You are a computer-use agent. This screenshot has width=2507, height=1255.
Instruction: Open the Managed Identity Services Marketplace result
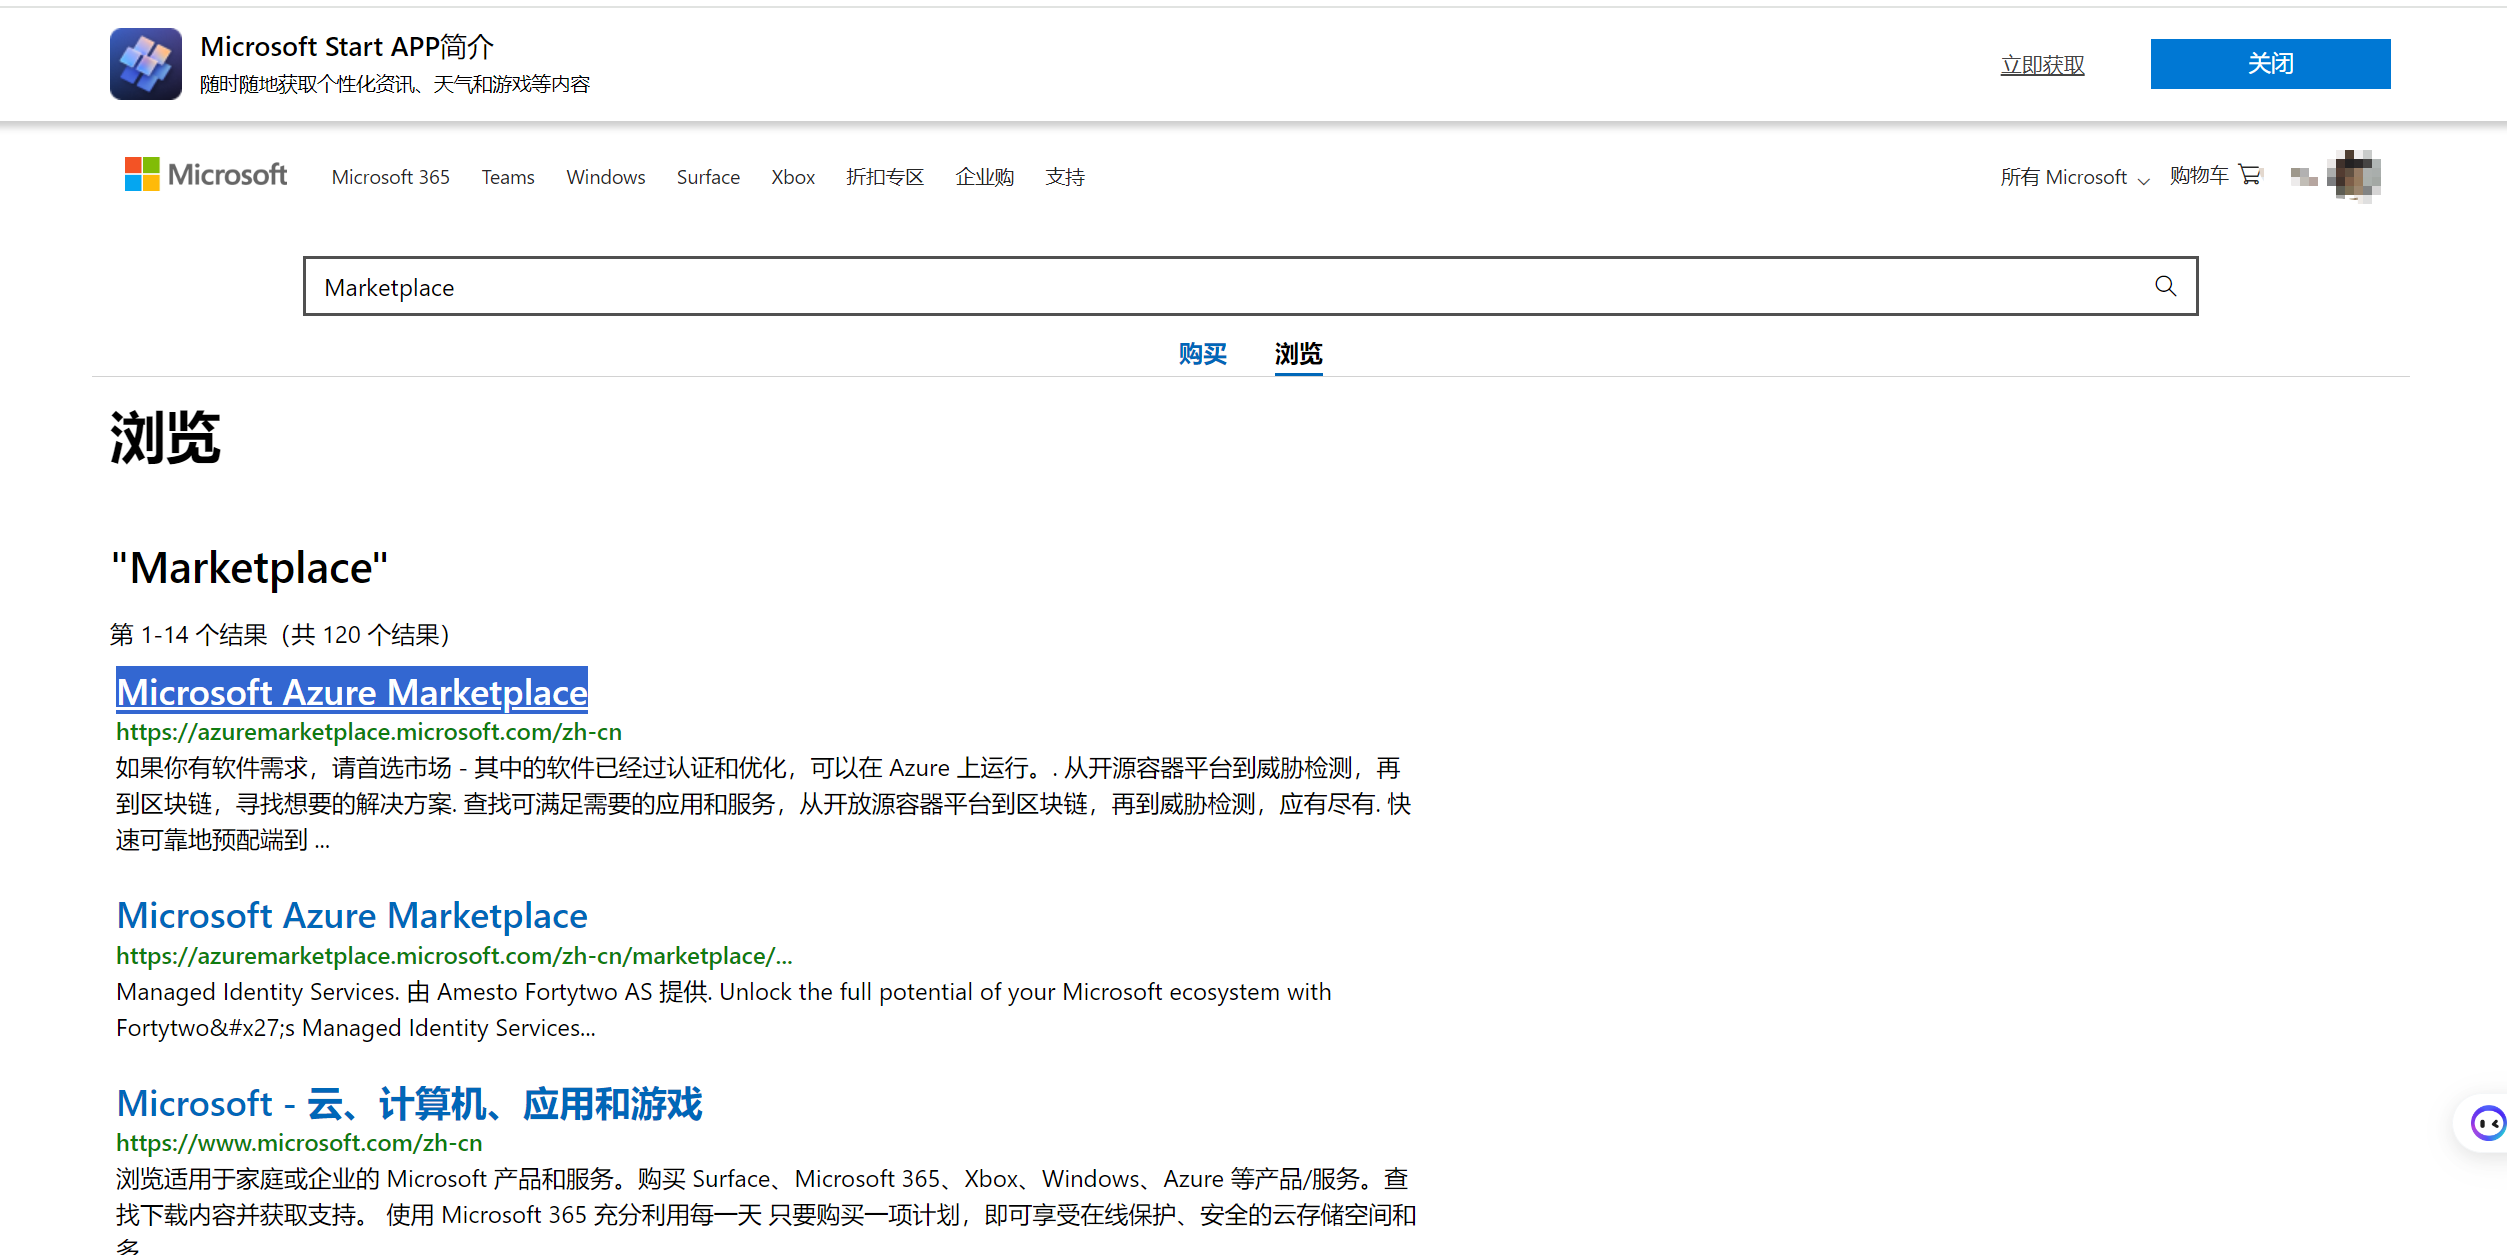coord(352,916)
